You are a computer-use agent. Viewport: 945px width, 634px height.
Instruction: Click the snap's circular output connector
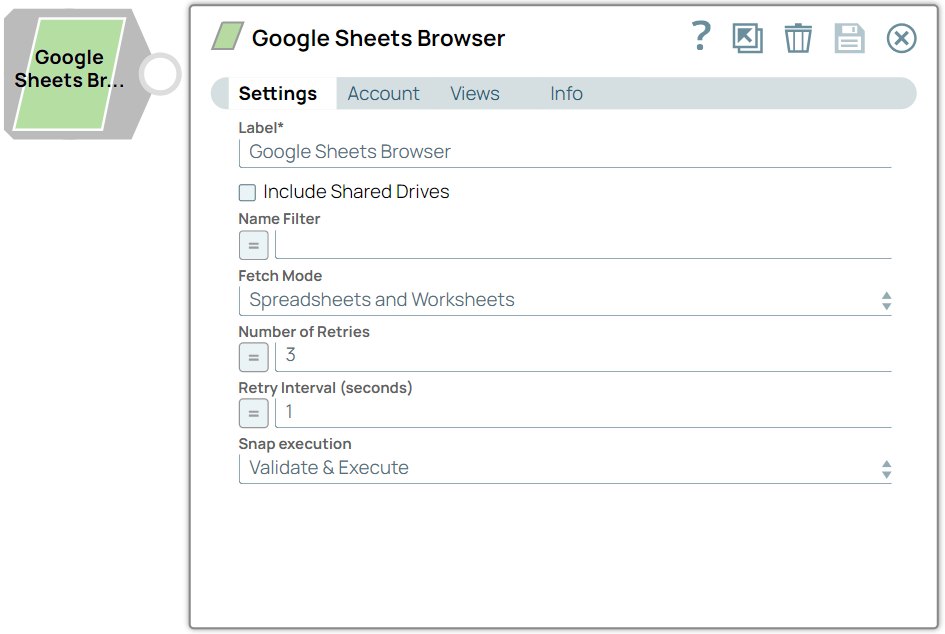point(160,74)
